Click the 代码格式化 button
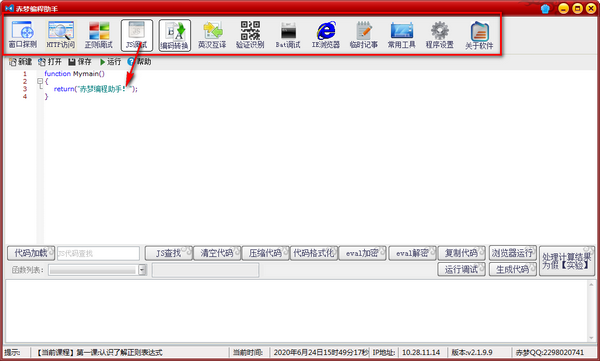This screenshot has width=600, height=361. [x=314, y=253]
